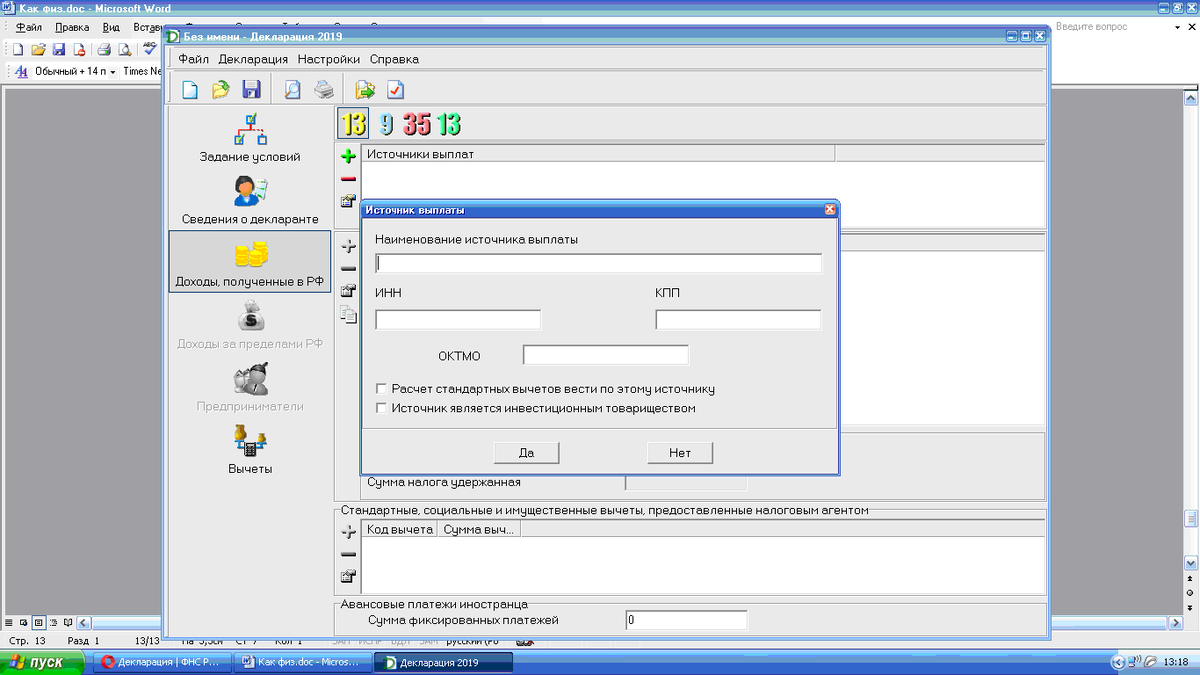Viewport: 1200px width, 675px height.
Task: Open the Word style dropdown Обычный + 14 п
Action: (75, 72)
